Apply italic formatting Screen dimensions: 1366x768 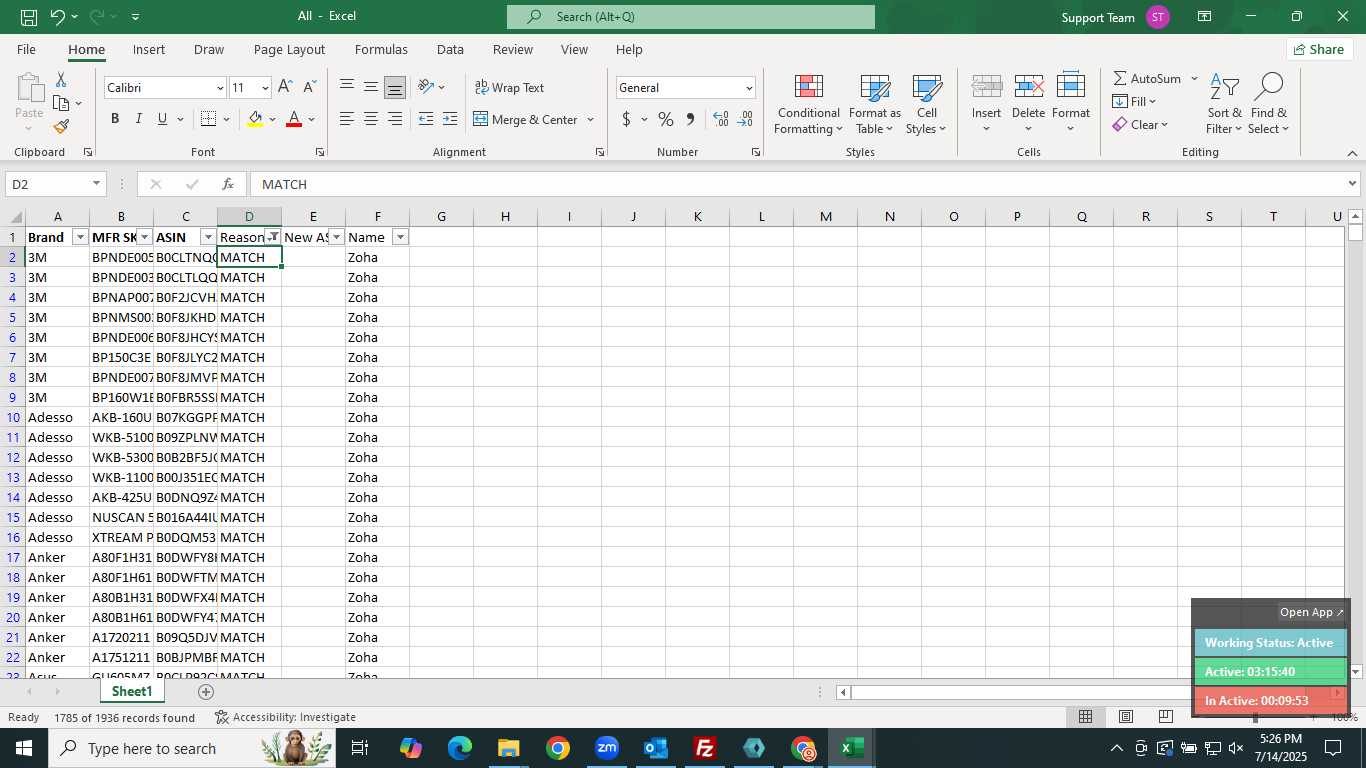[138, 119]
